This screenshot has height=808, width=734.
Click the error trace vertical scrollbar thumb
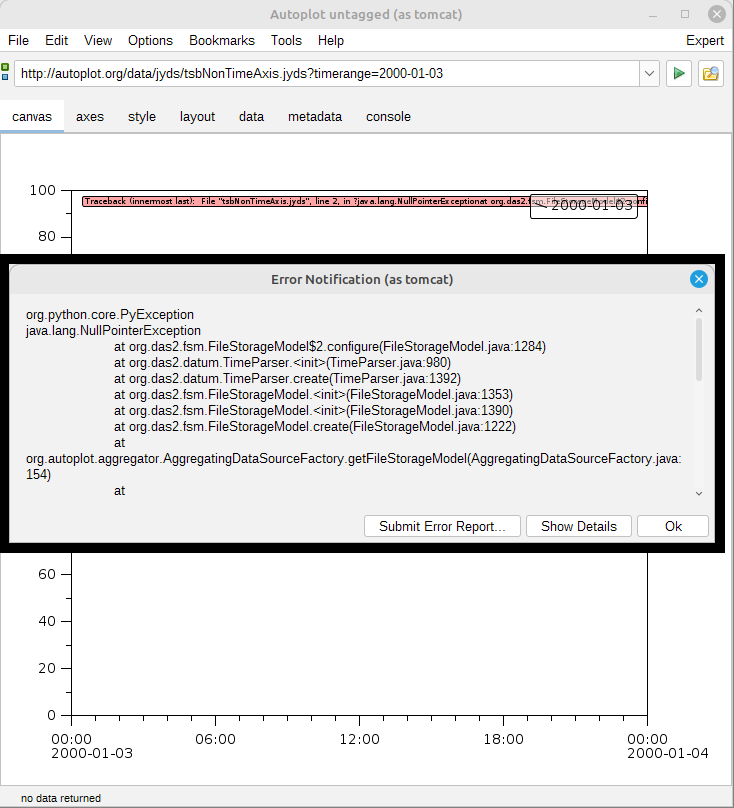pos(698,350)
